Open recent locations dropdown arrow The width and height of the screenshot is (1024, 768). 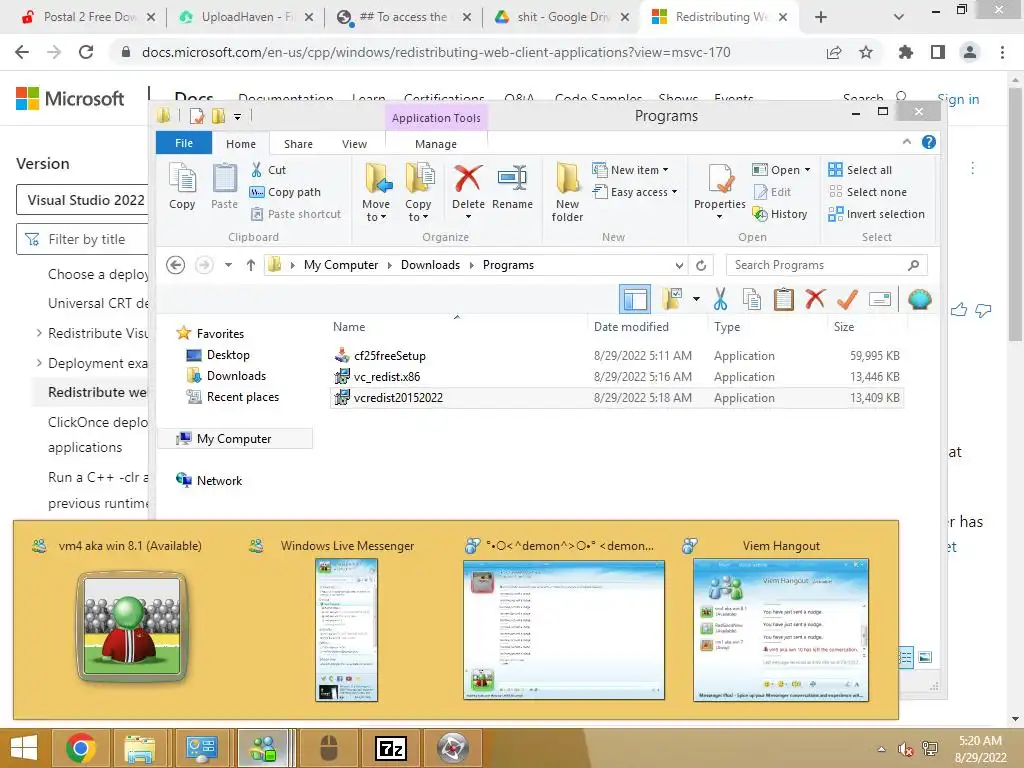tap(228, 265)
